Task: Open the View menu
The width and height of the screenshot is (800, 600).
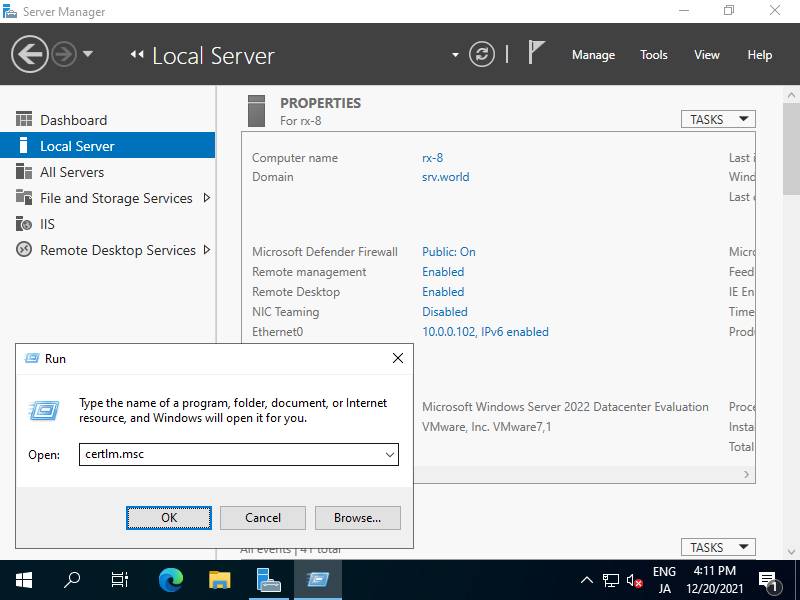Action: pos(707,55)
